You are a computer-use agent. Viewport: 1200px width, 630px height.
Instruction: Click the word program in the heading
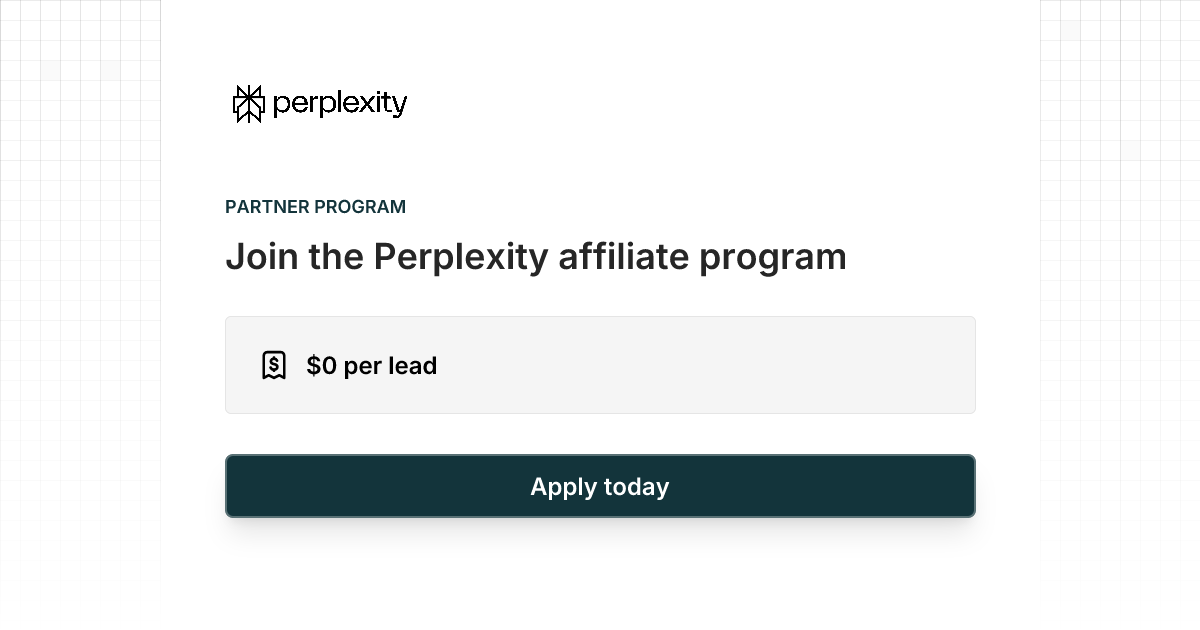(772, 259)
